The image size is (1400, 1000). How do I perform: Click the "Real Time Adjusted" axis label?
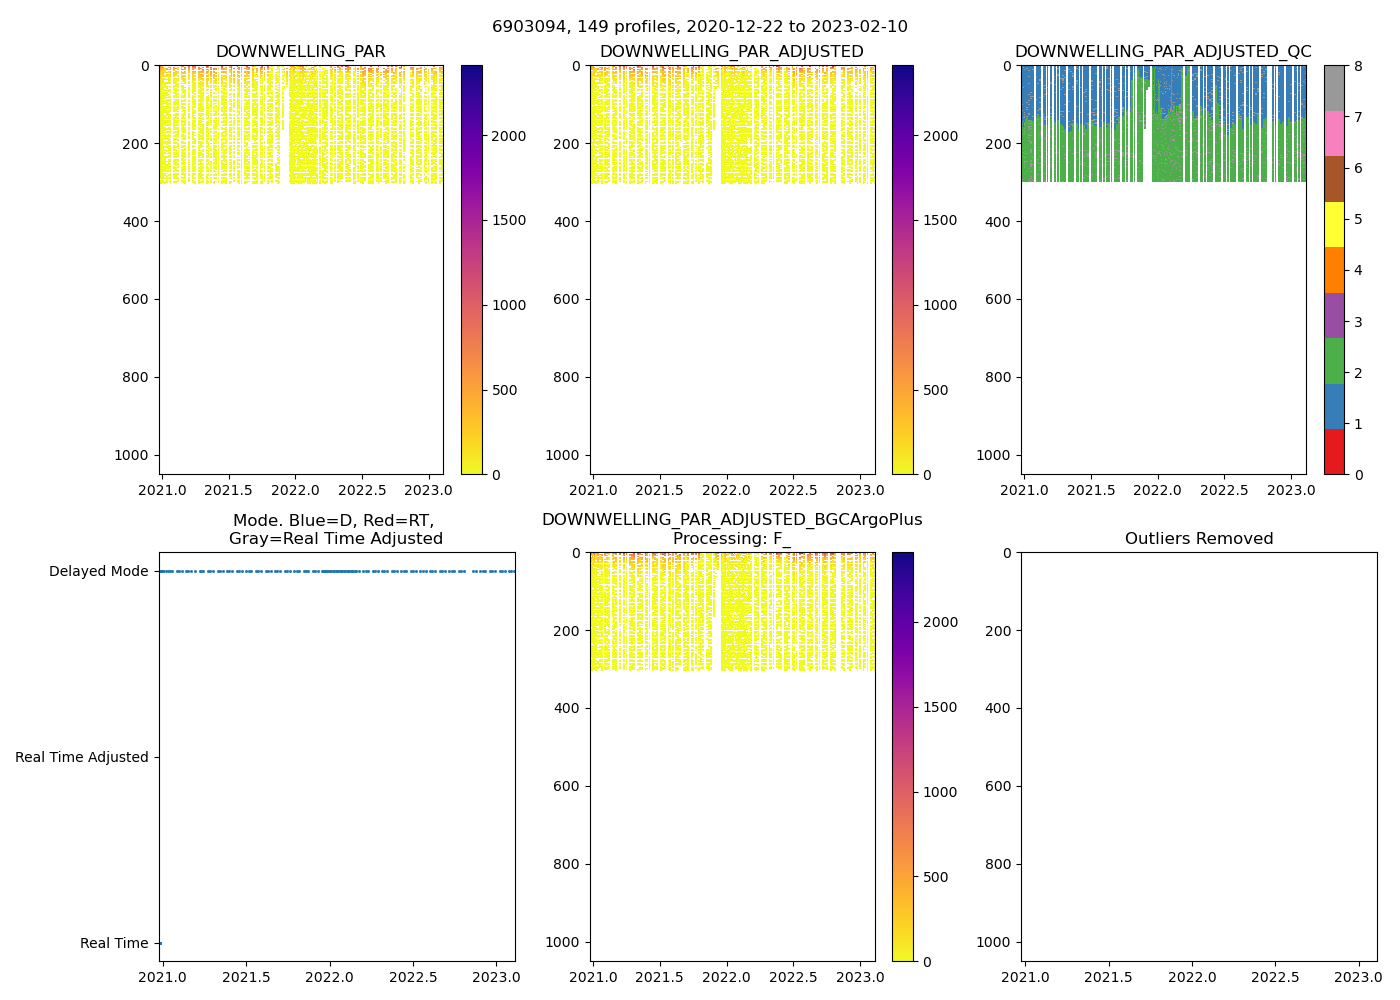82,758
